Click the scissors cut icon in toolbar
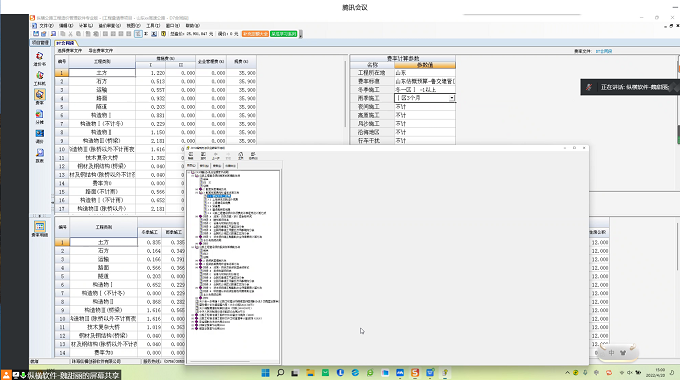The height and width of the screenshot is (380, 680). (71, 34)
